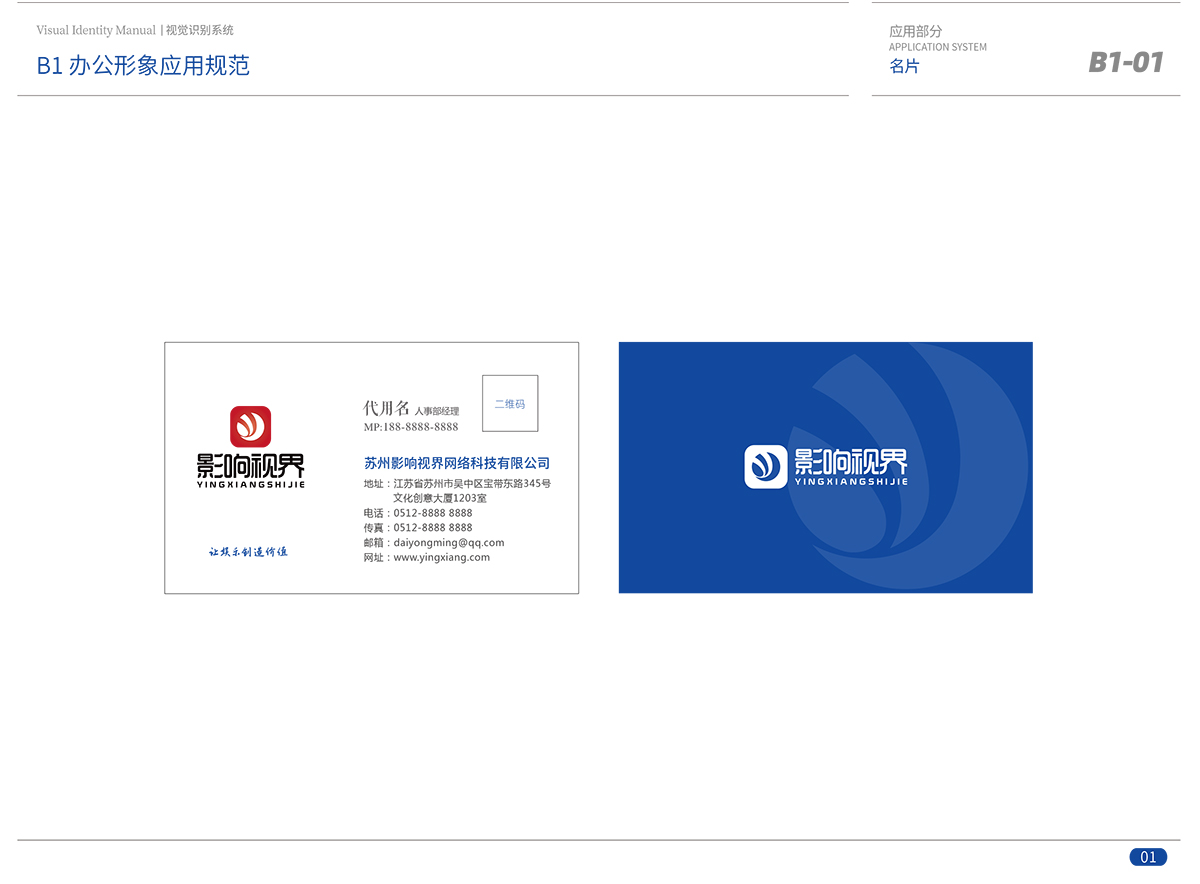Click the Visual Identity Manual header text
This screenshot has height=884, width=1200.
pyautogui.click(x=96, y=31)
